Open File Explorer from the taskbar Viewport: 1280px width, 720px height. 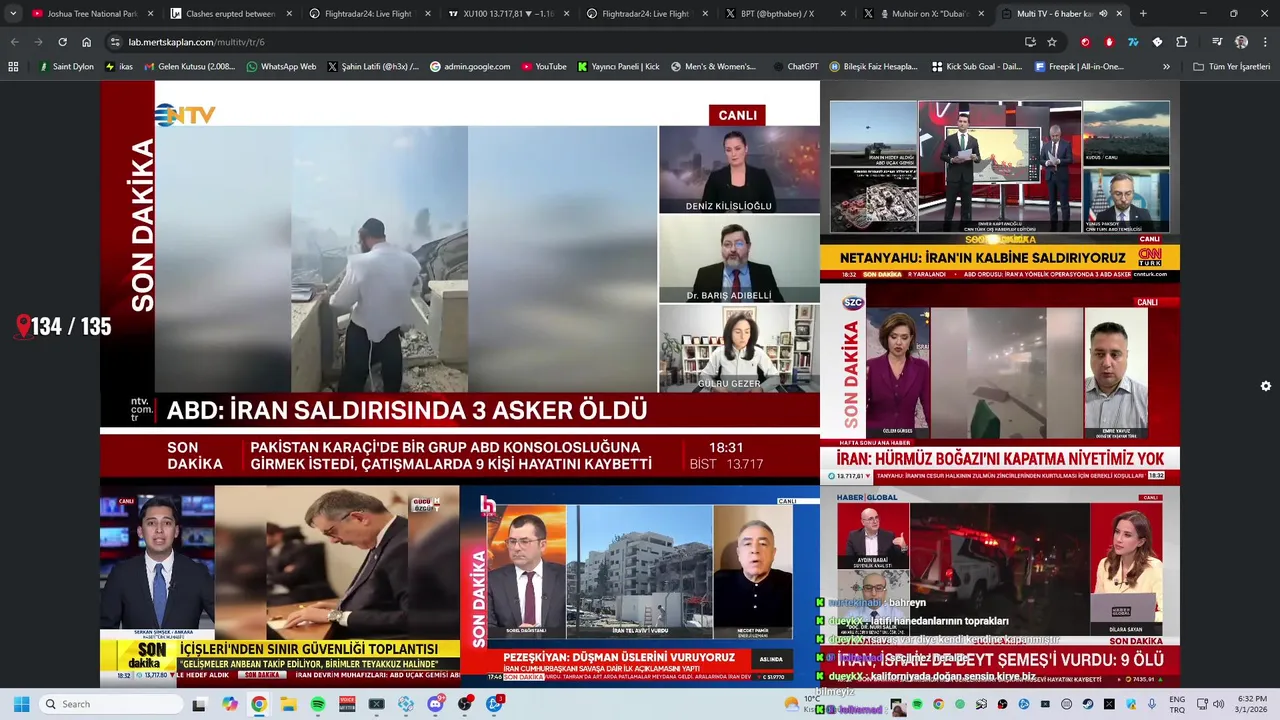(288, 704)
